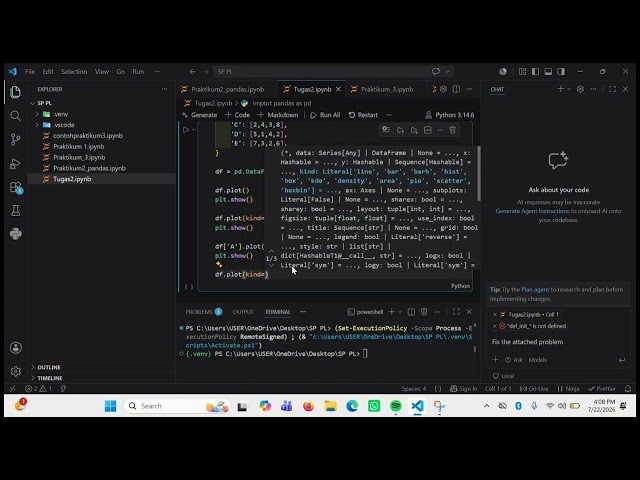
Task: Kill terminal with trash icon
Action: coord(424,312)
